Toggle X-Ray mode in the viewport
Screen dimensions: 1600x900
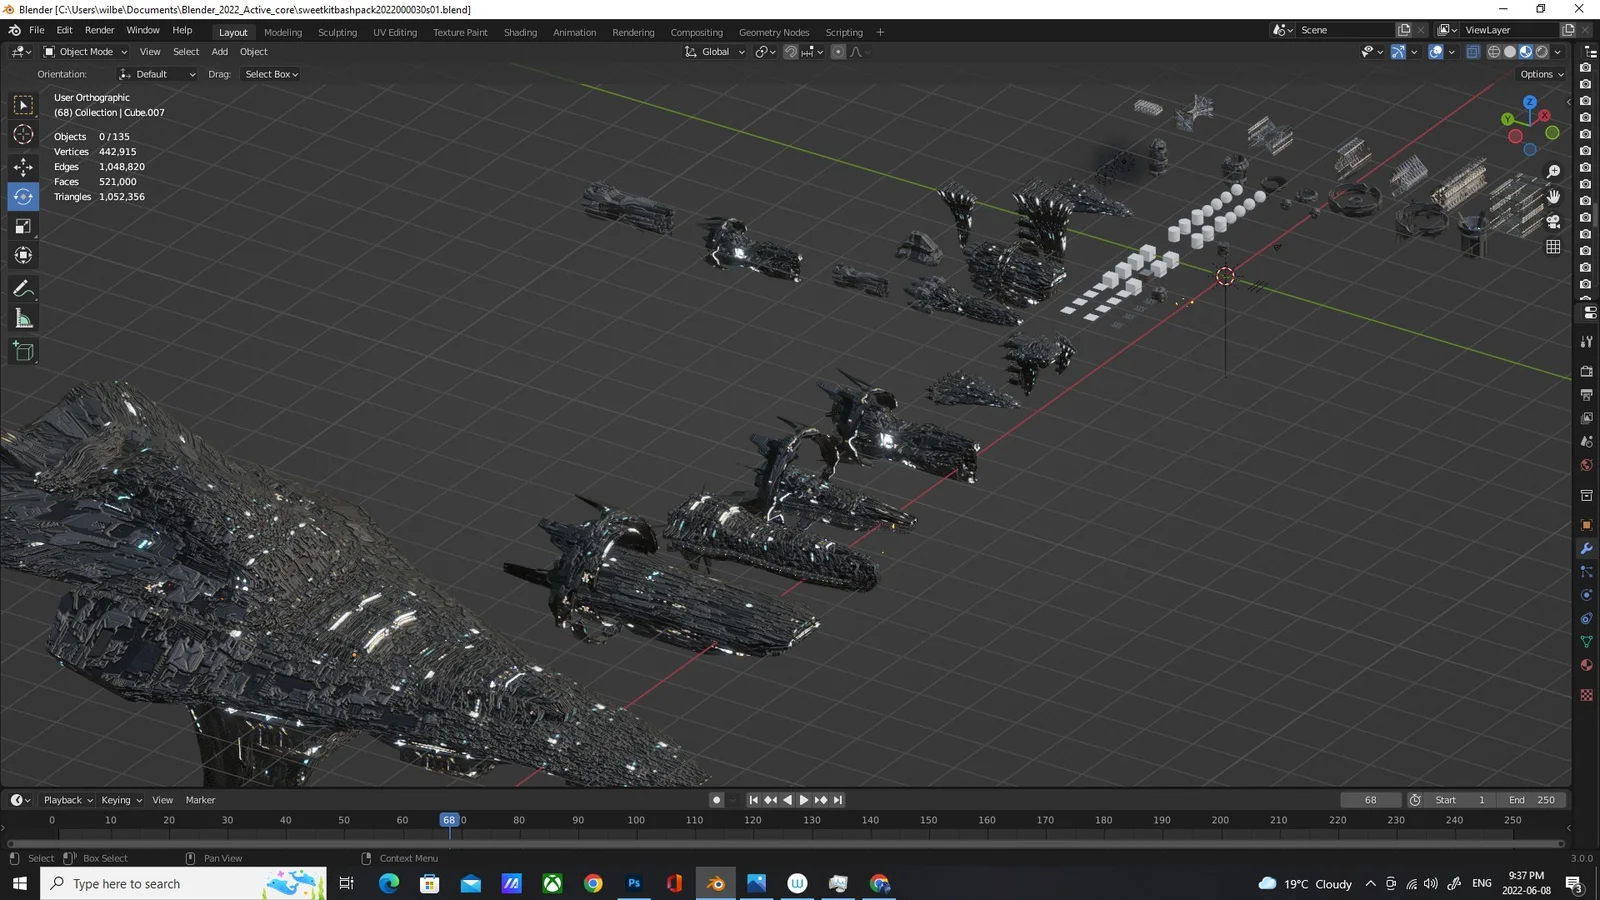pos(1472,51)
